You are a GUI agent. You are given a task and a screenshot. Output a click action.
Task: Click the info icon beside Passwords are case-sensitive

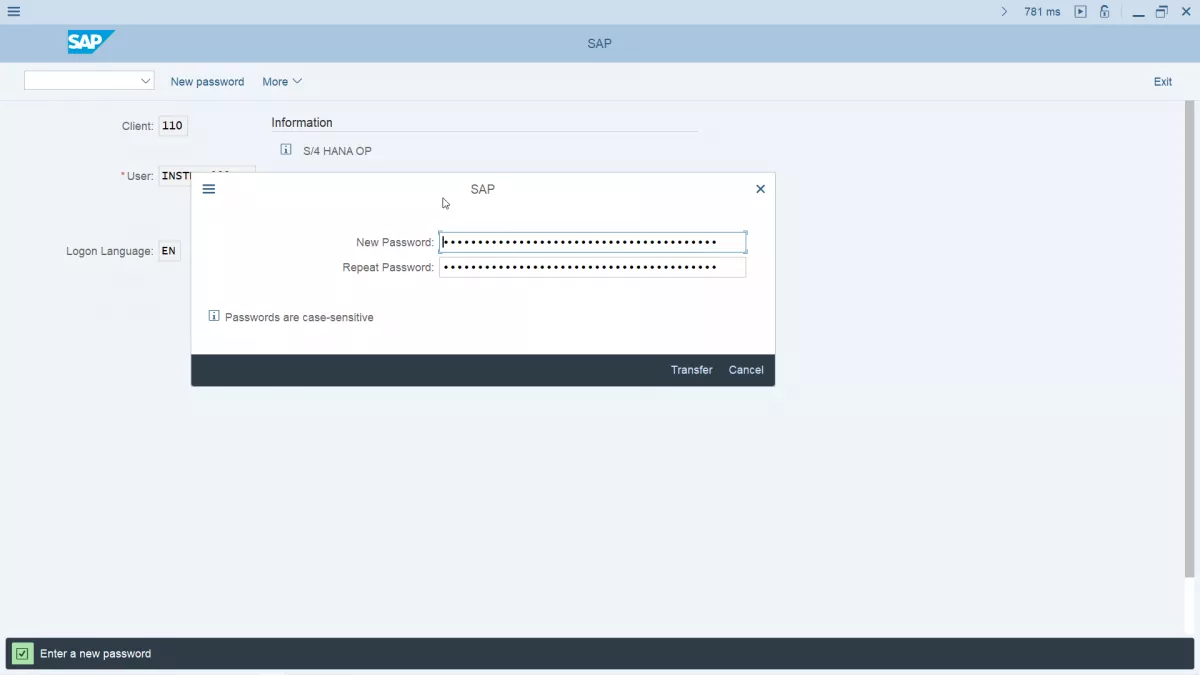click(214, 316)
